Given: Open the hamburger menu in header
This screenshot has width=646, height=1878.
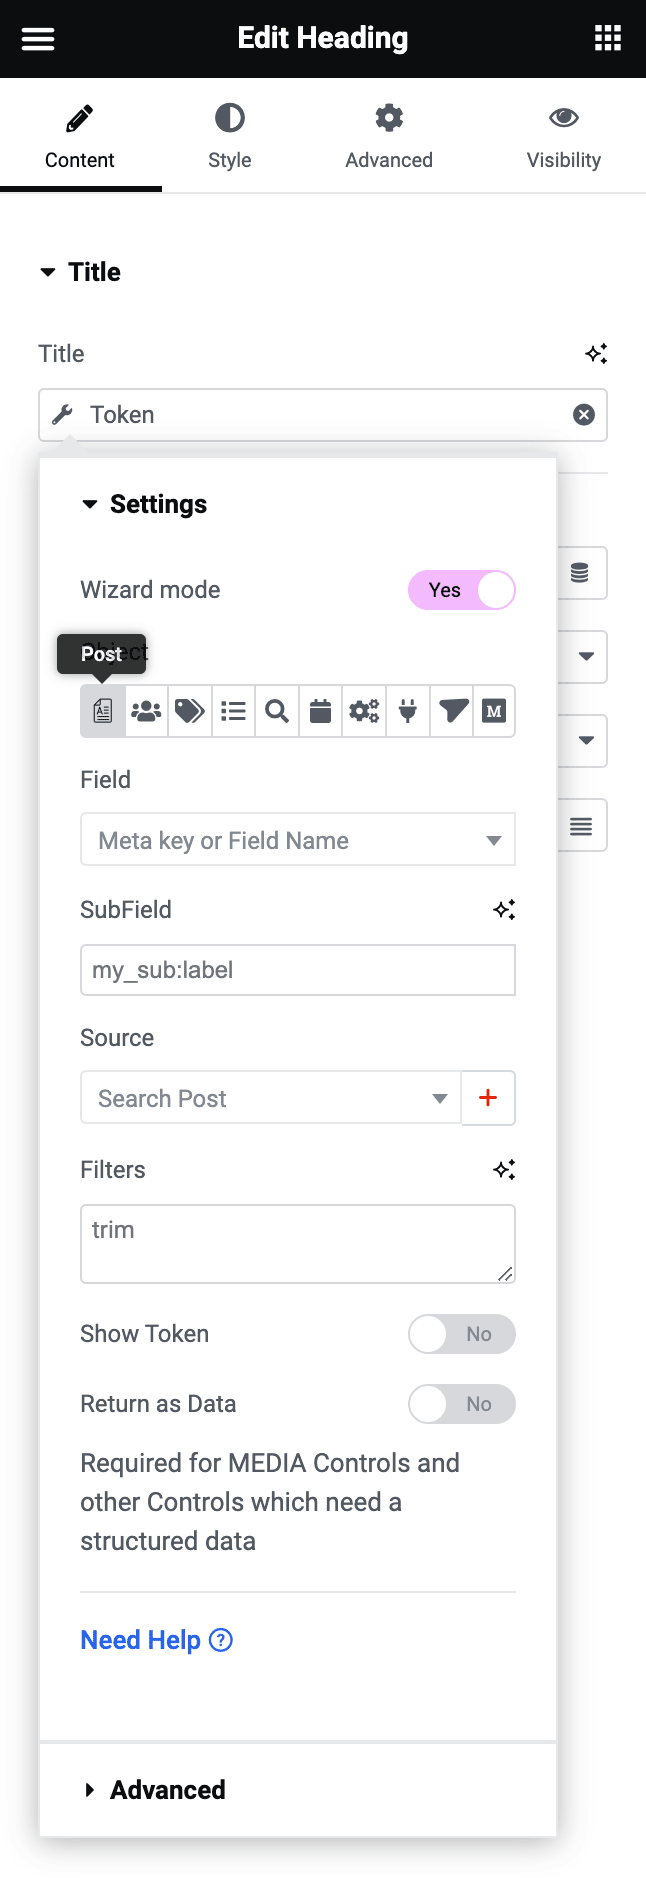Looking at the screenshot, I should coord(38,39).
